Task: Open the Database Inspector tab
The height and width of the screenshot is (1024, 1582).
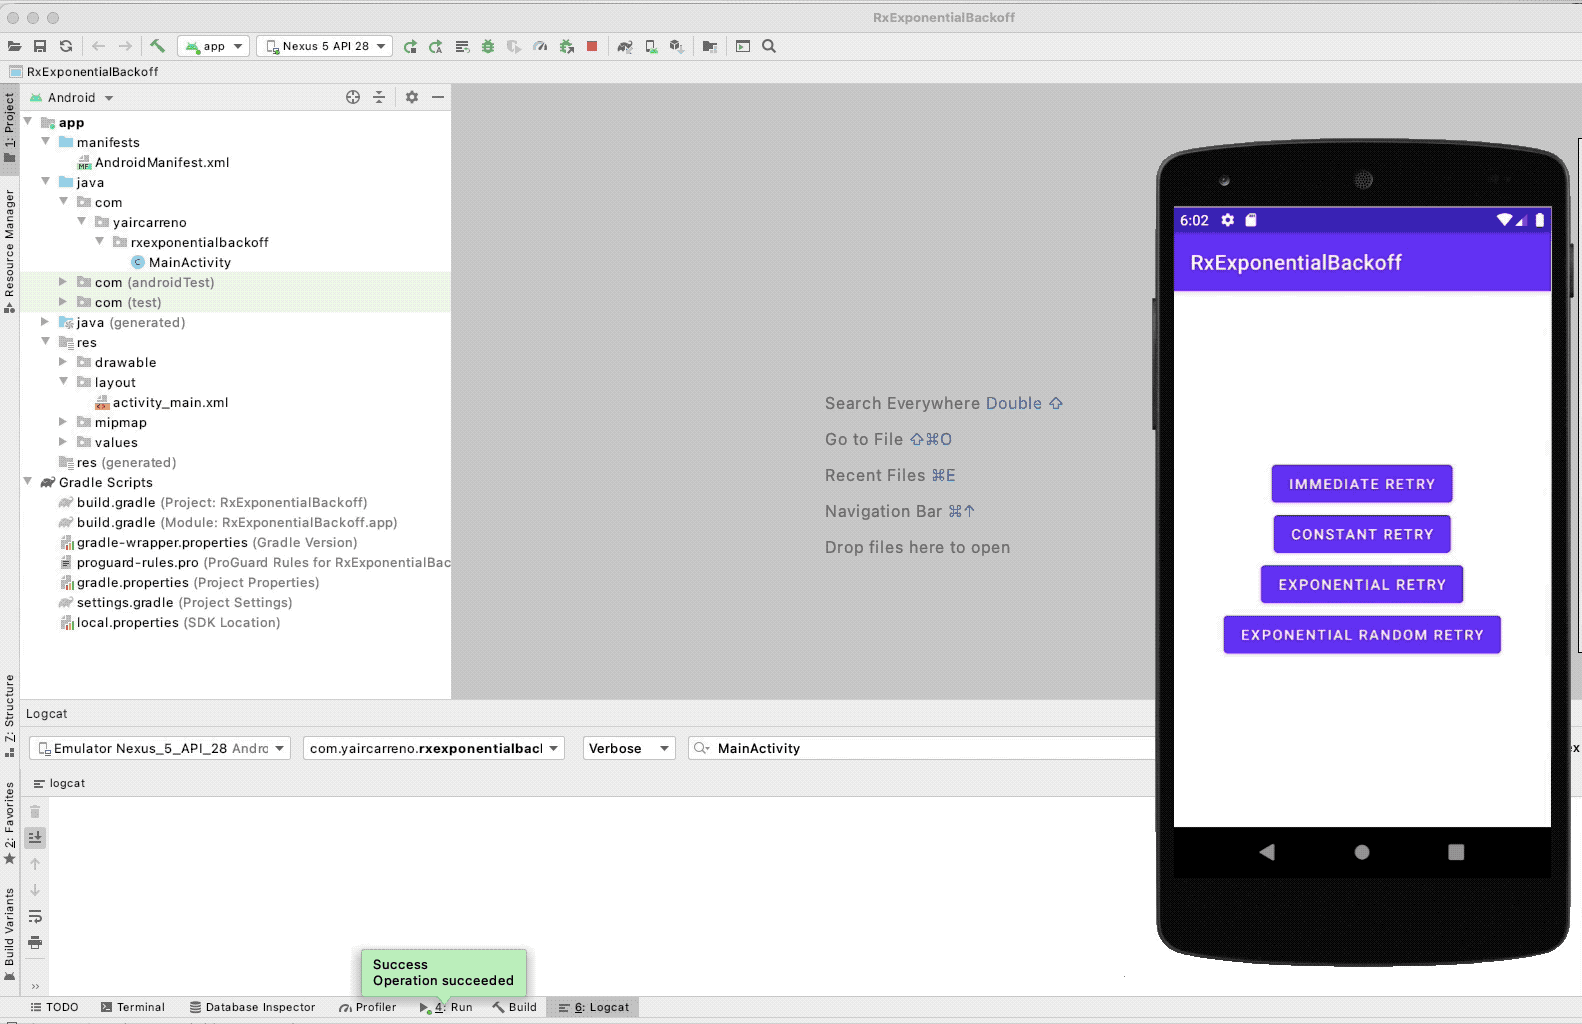Action: click(x=252, y=1007)
